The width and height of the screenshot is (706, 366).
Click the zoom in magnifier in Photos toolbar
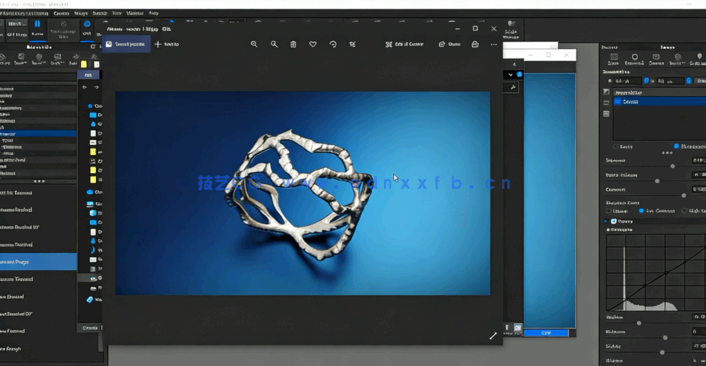point(254,44)
